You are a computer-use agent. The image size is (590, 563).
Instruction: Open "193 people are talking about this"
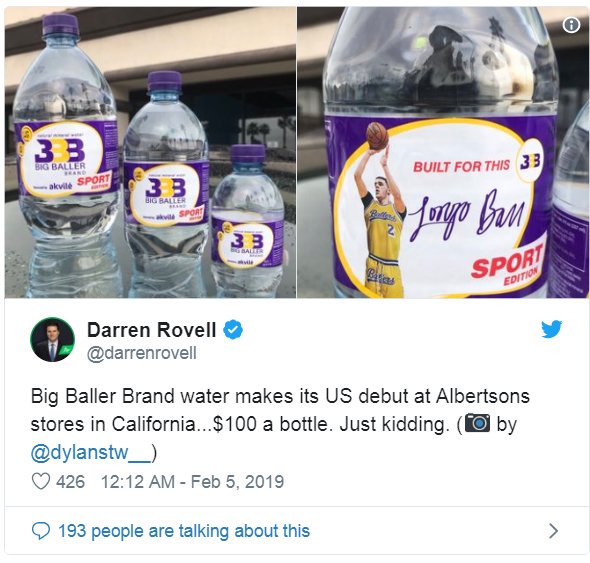pos(184,531)
